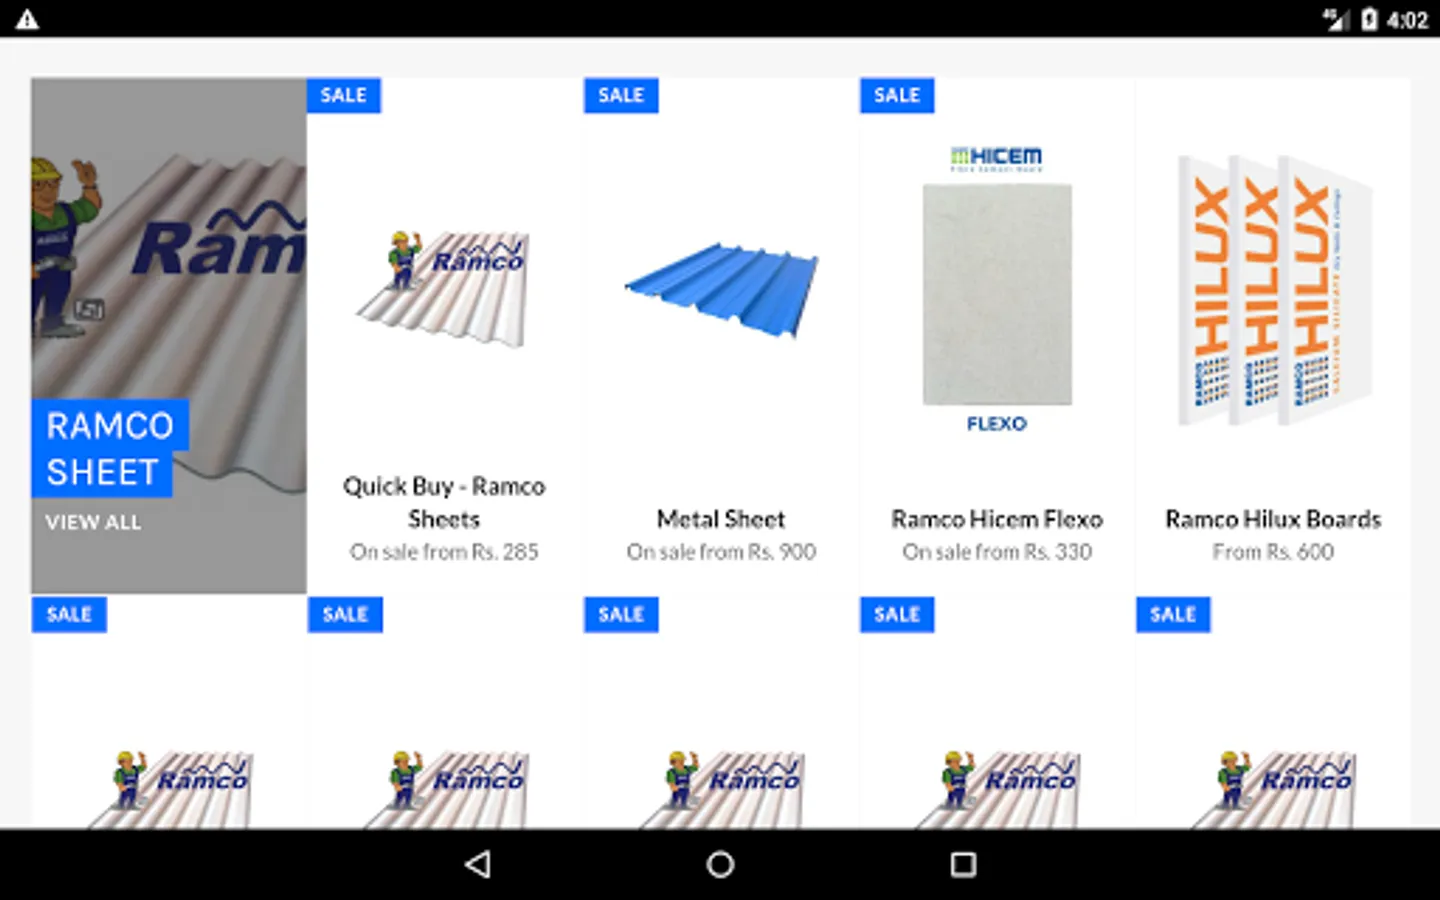Select Quick Buy - Ramco Sheets title
The width and height of the screenshot is (1440, 900).
pos(444,502)
